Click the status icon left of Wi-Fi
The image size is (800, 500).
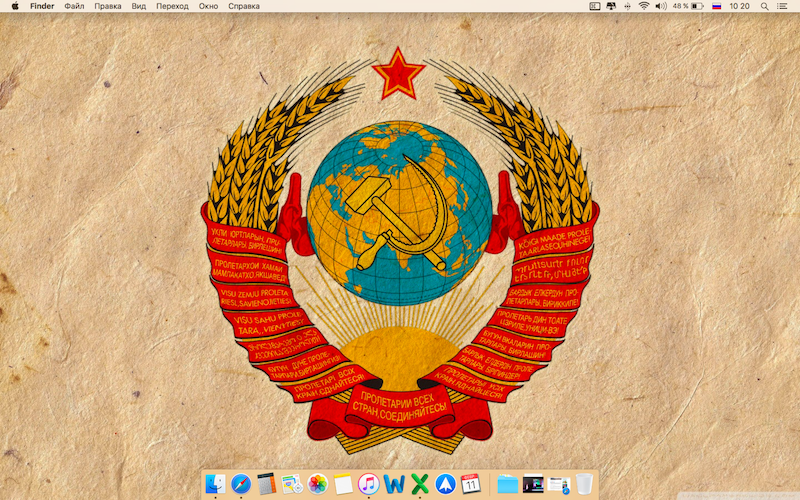tap(627, 6)
